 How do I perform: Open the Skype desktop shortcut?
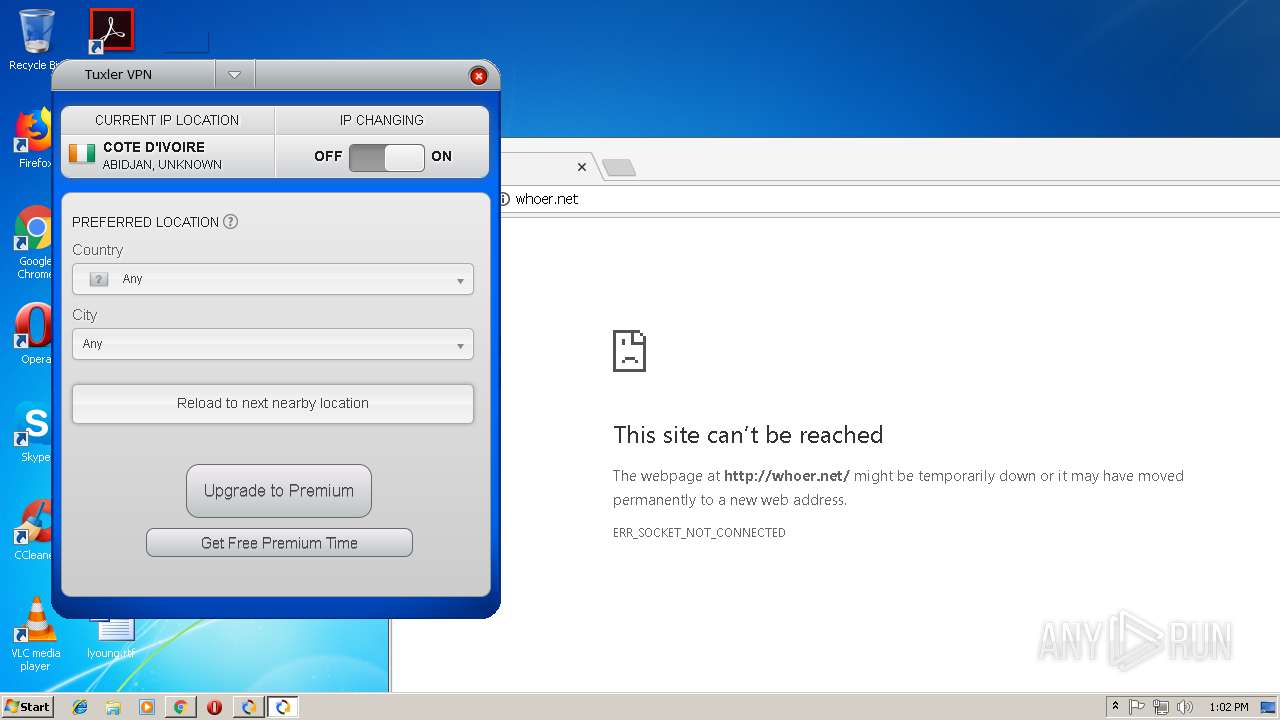coord(34,432)
